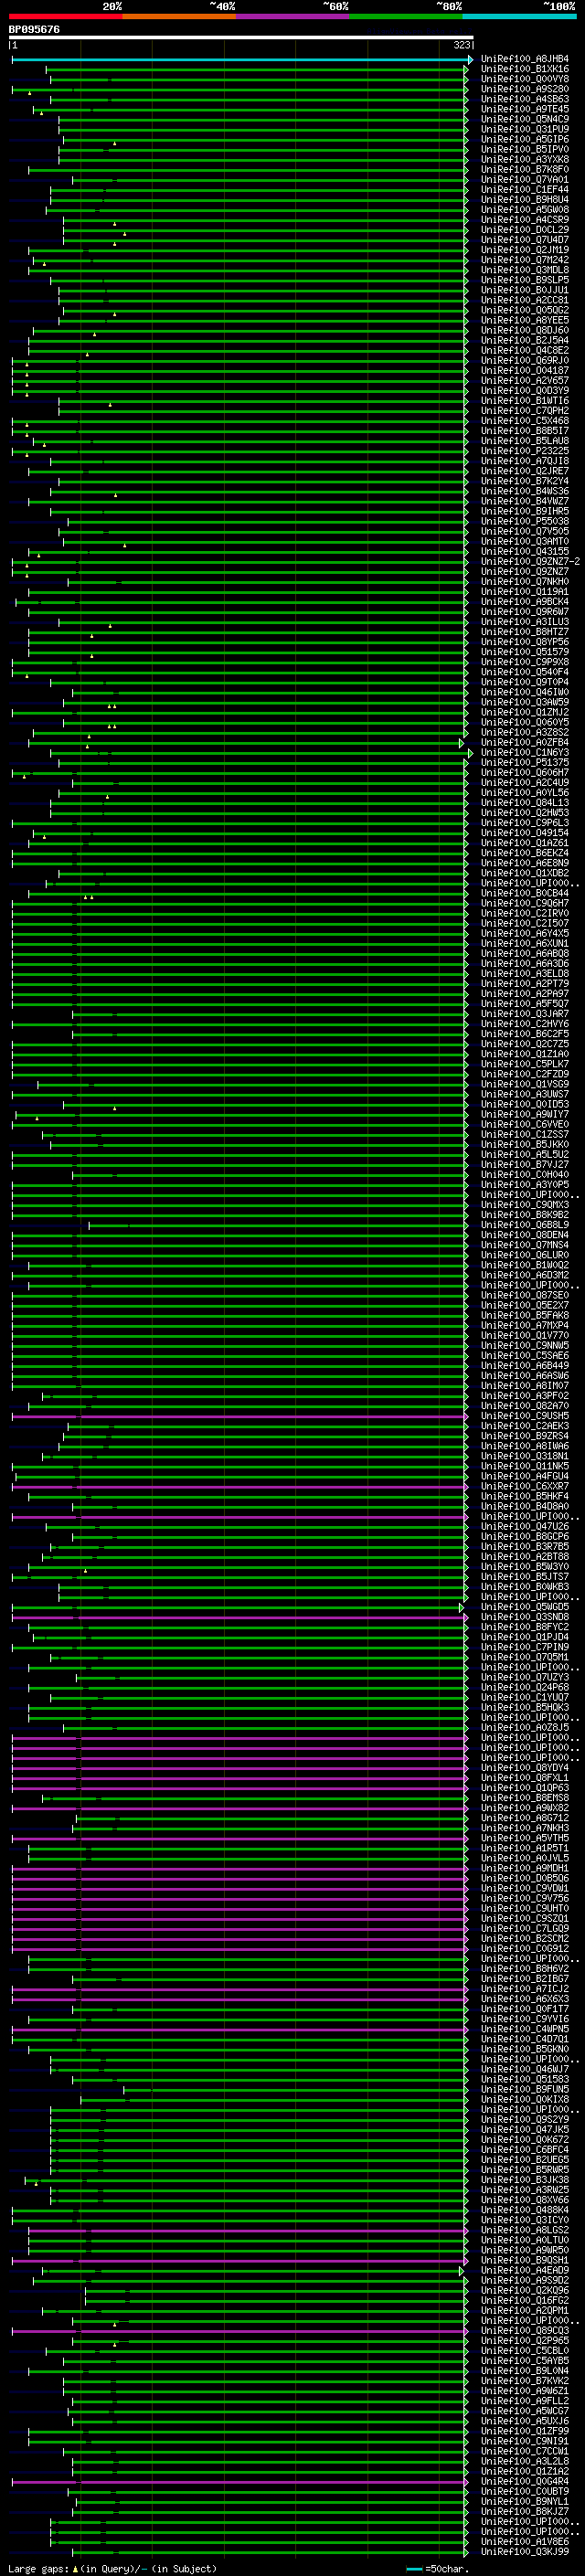
Task: Select the UniRef100_B3JK38 label
Action: (525, 2179)
